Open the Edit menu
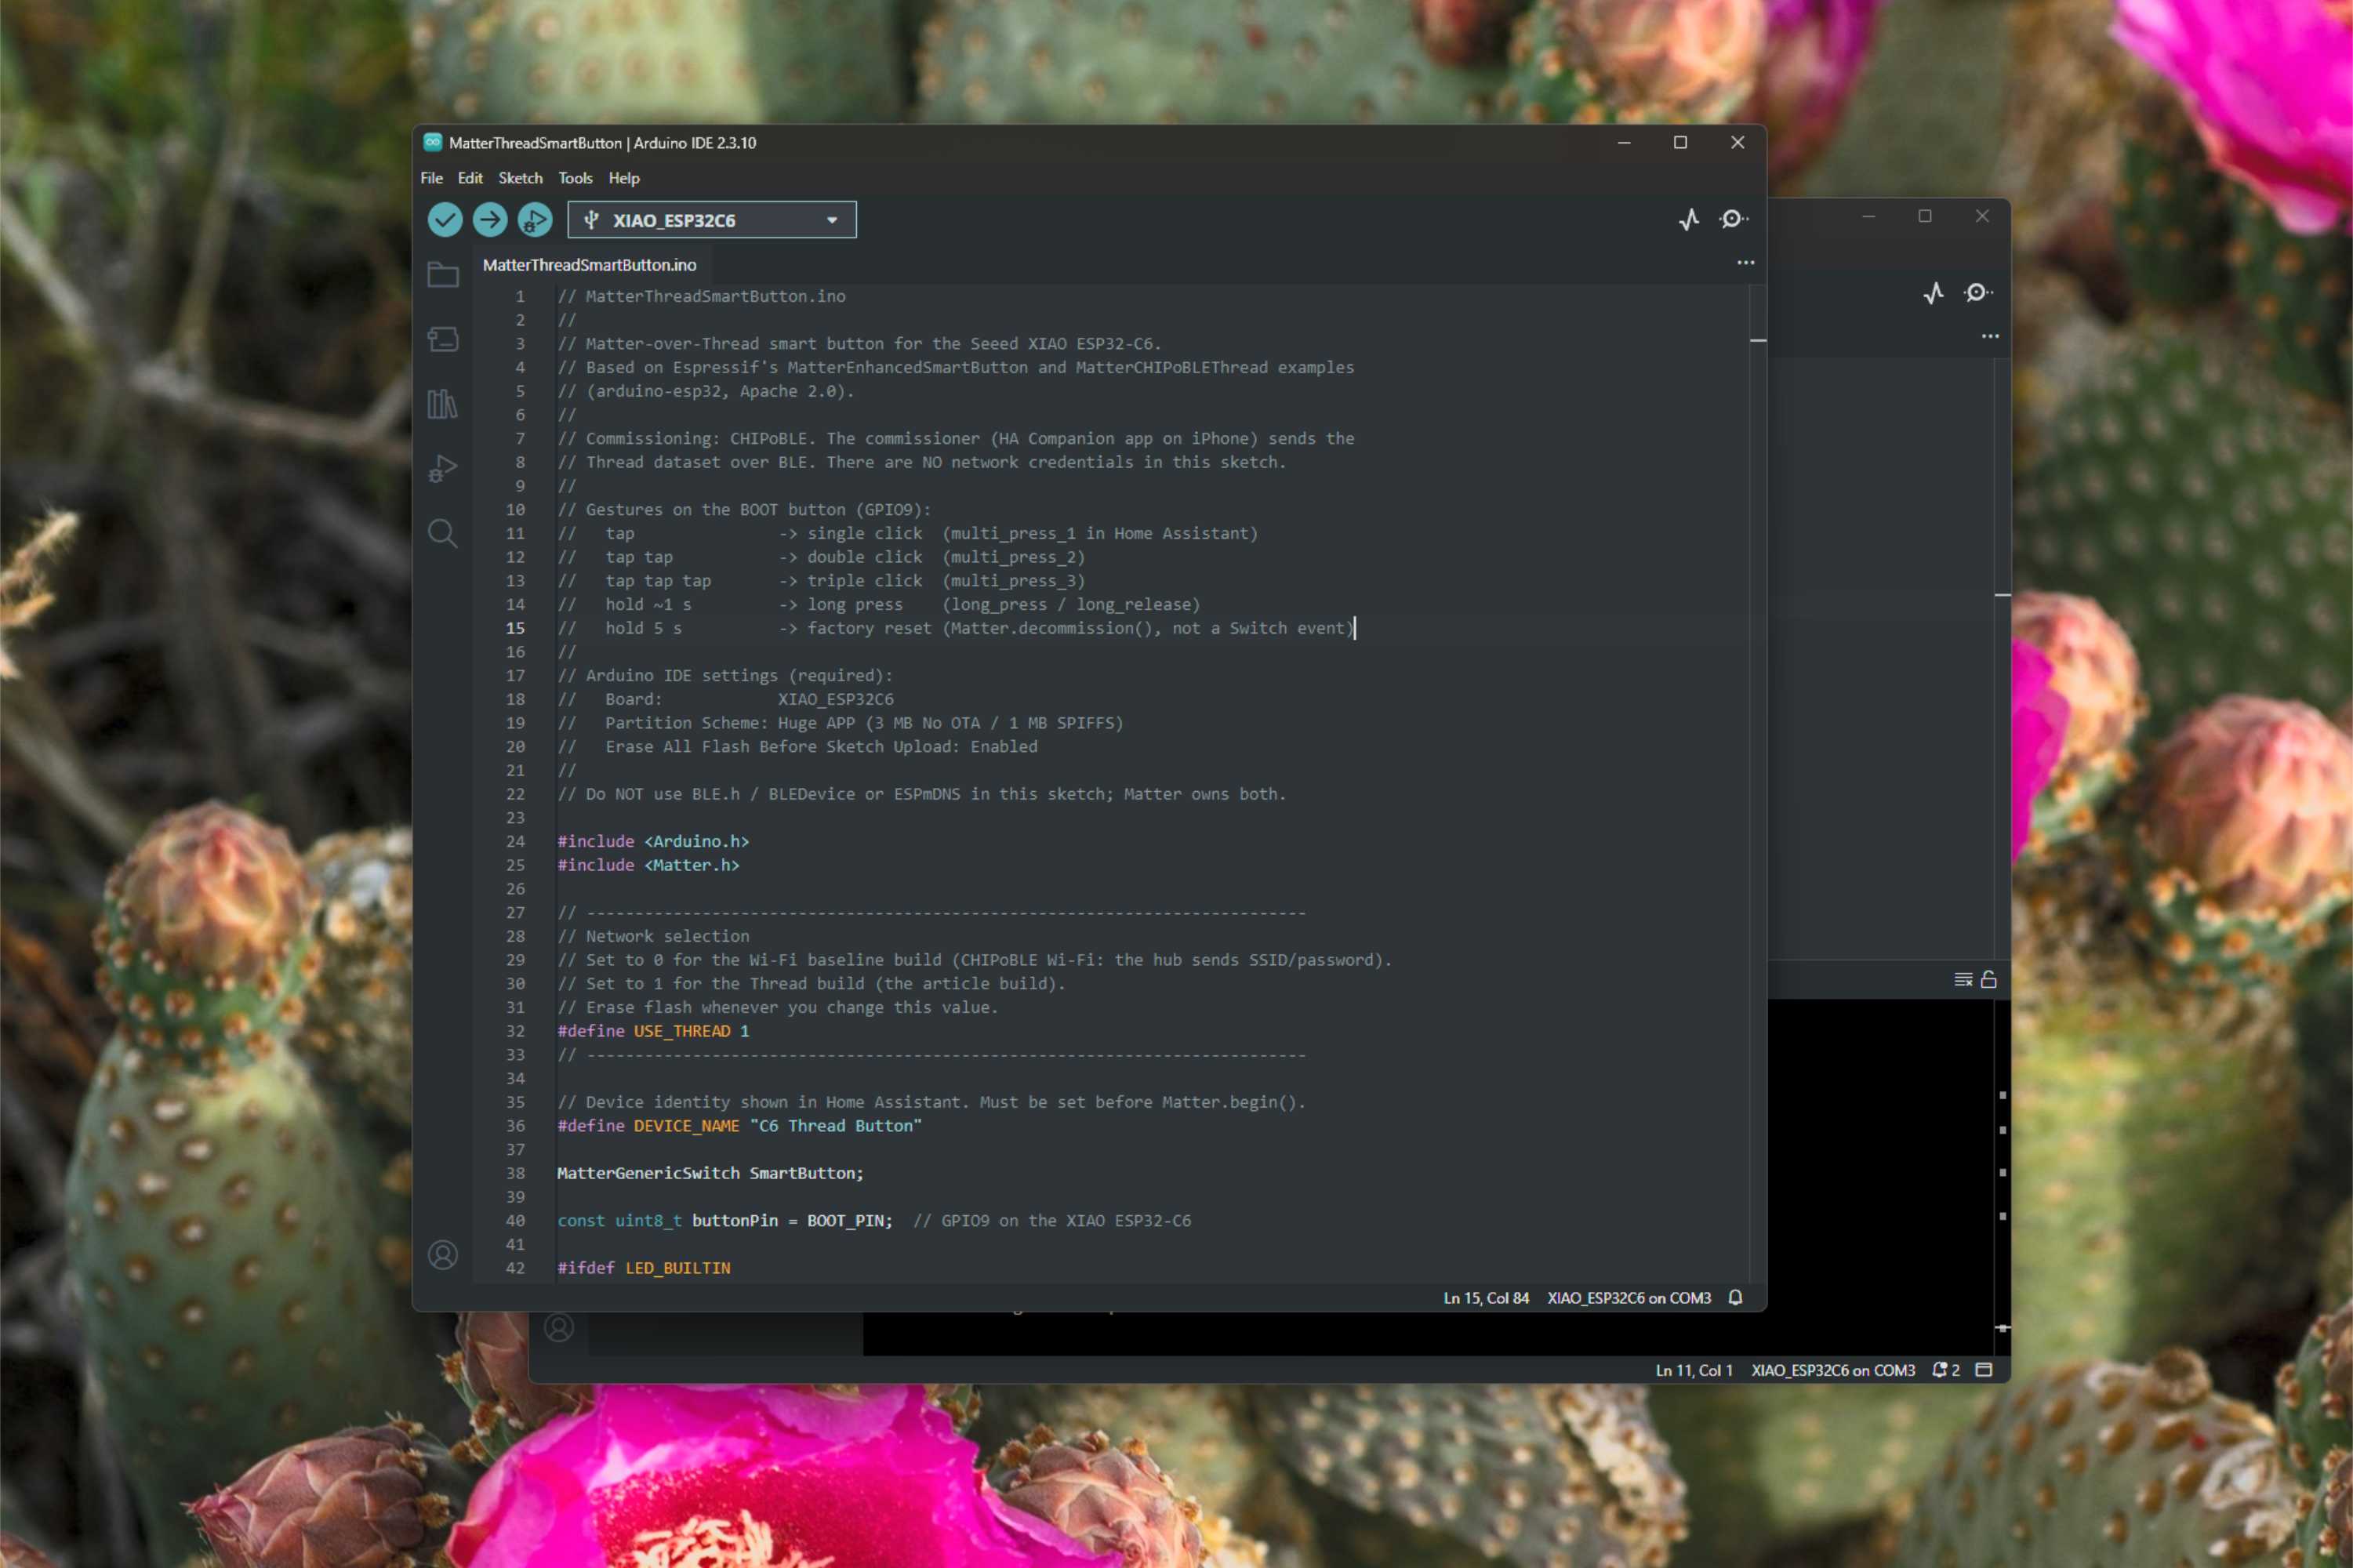Image resolution: width=2353 pixels, height=1568 pixels. coord(470,178)
